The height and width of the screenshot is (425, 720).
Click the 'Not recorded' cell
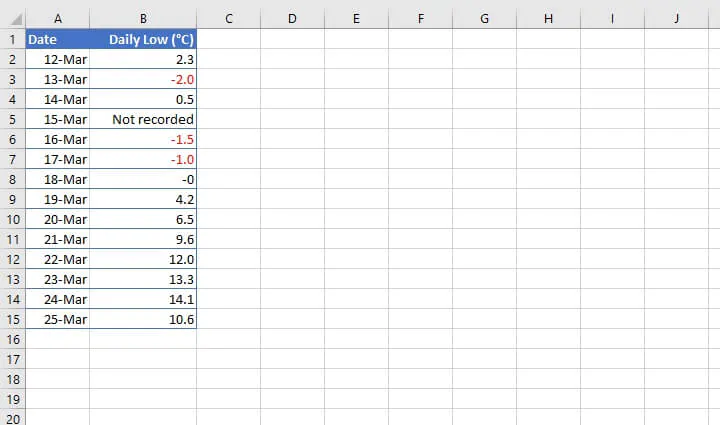[x=143, y=119]
